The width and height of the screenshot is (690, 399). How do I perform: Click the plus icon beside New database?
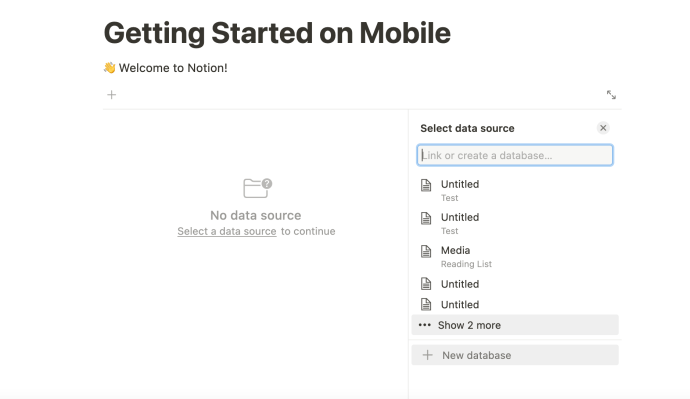coord(427,355)
